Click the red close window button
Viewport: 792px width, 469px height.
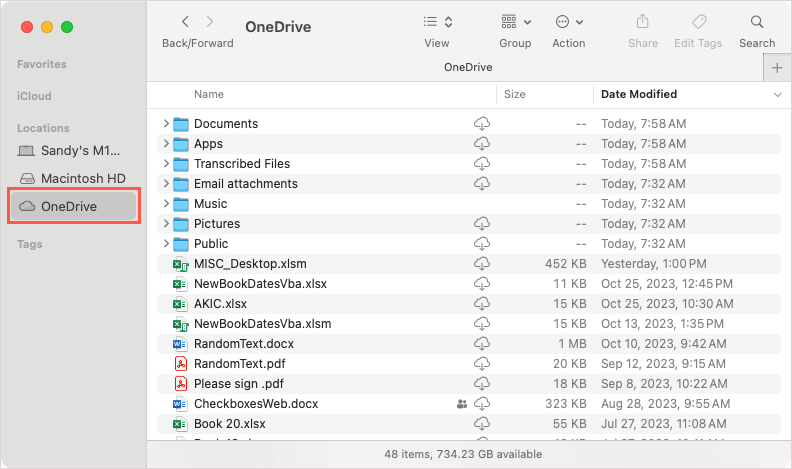point(27,27)
